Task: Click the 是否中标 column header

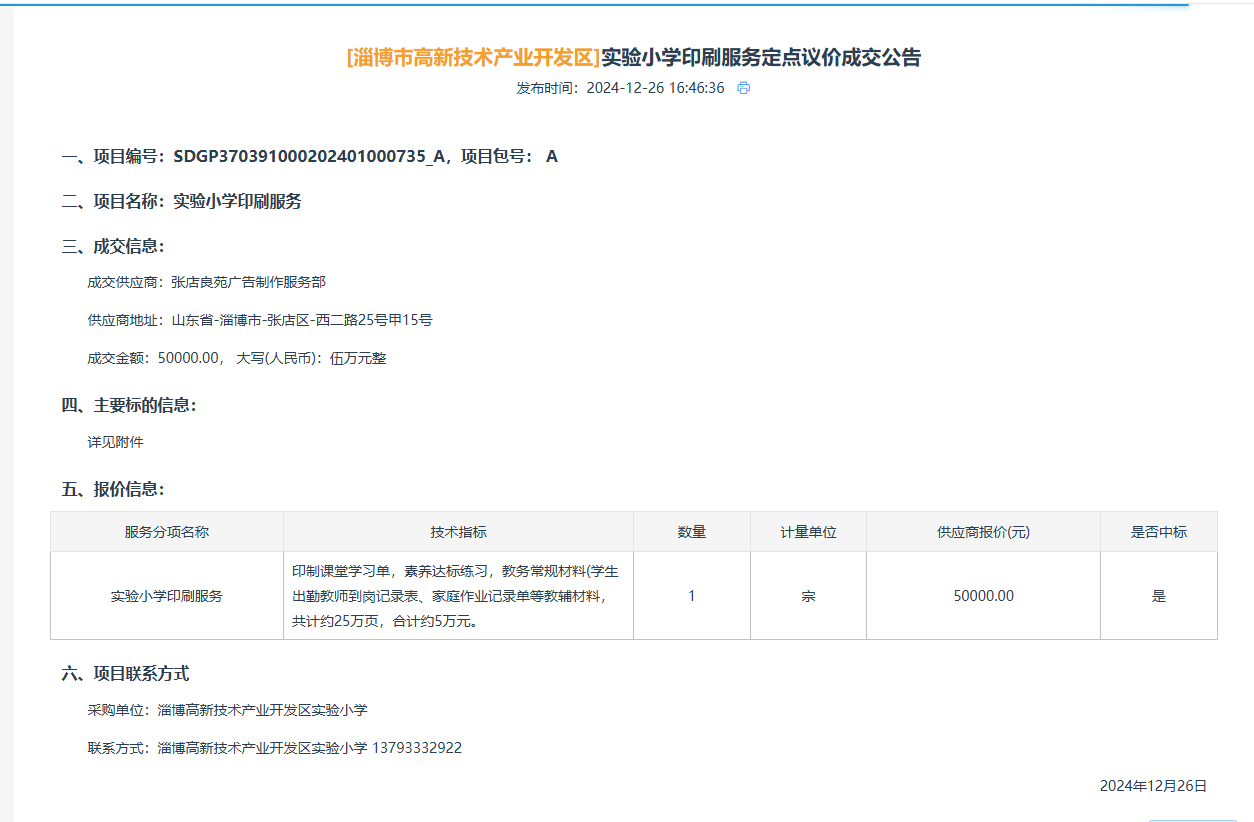Action: pyautogui.click(x=1158, y=532)
